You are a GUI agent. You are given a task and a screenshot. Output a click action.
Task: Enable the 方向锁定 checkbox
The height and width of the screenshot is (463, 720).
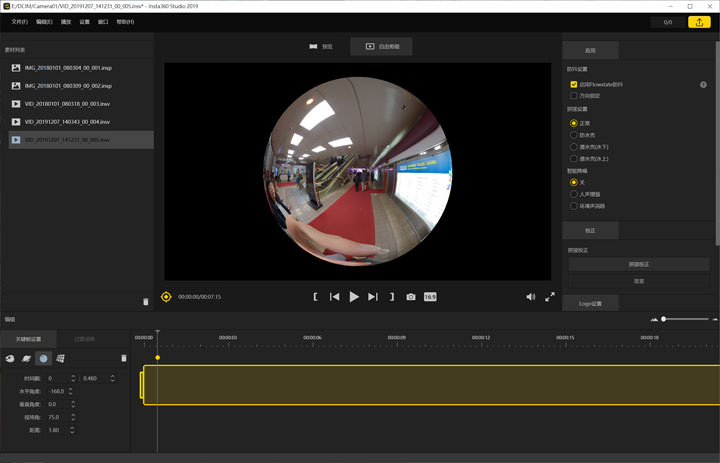[x=574, y=96]
